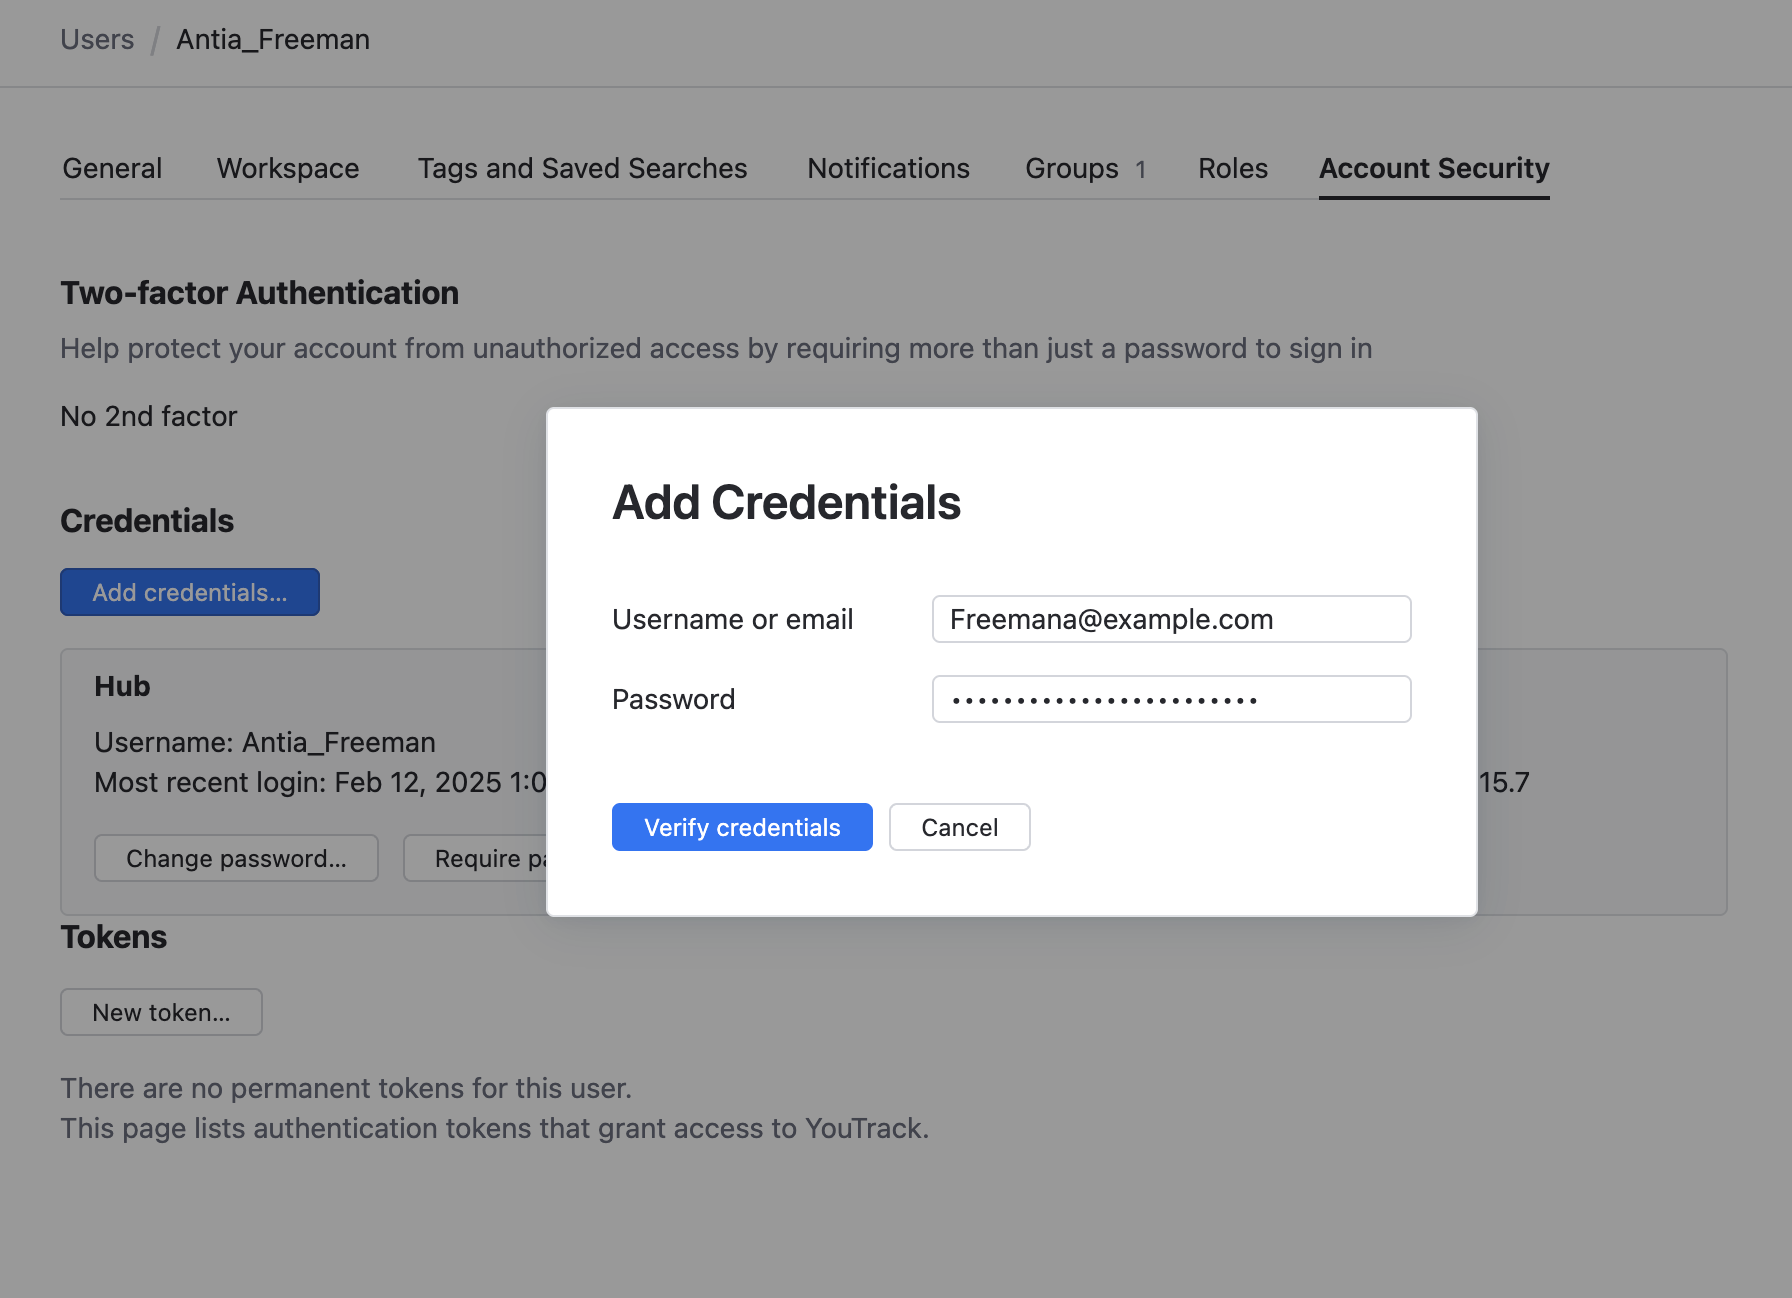This screenshot has height=1298, width=1792.
Task: Go to Tags and Saved Searches tab
Action: pos(582,168)
